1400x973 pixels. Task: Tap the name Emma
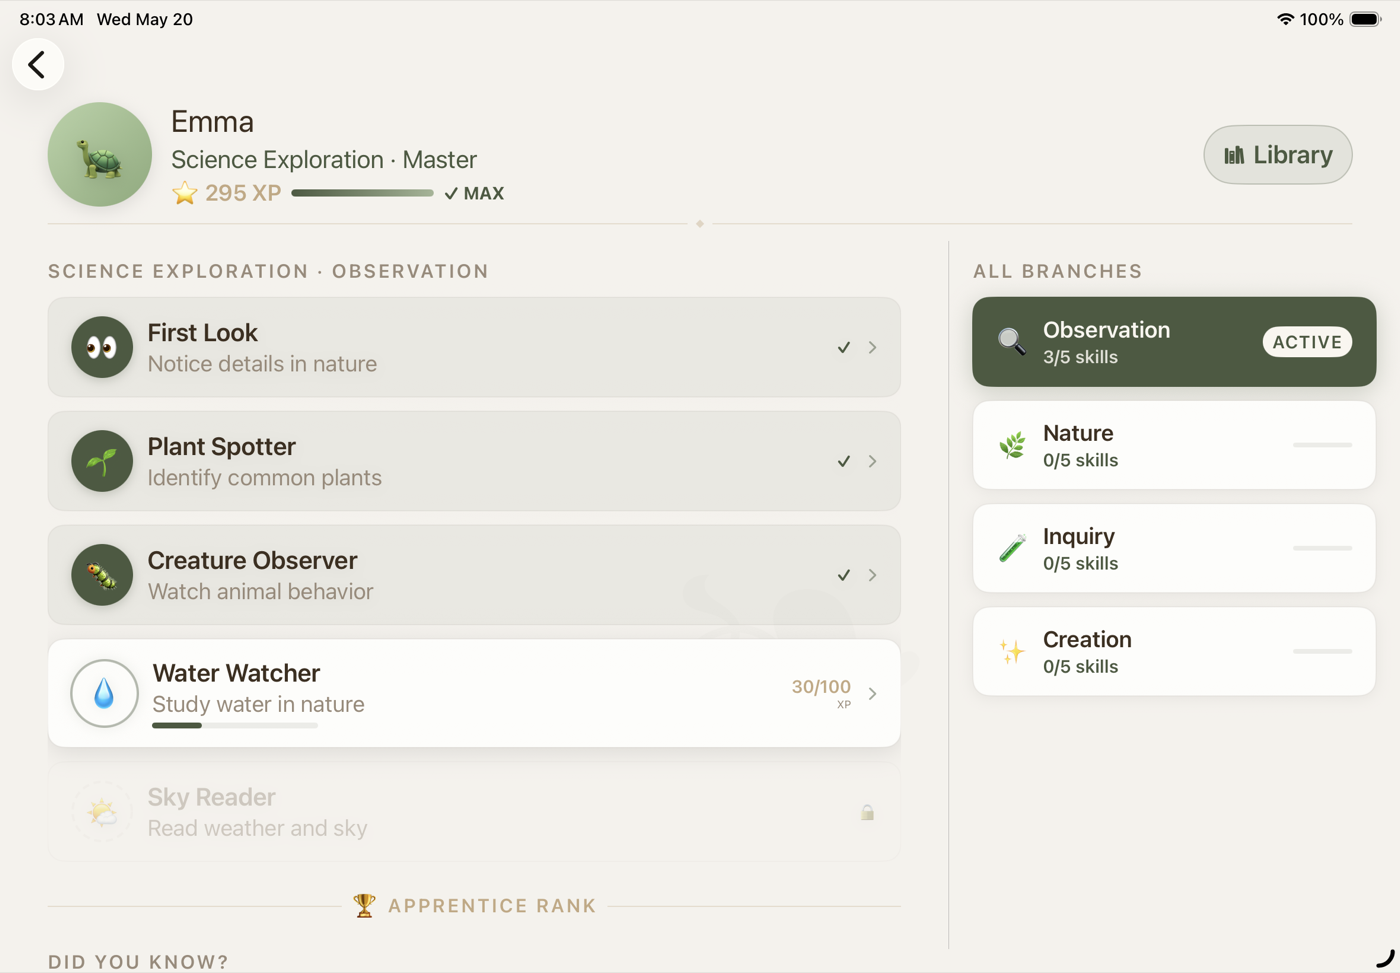212,122
